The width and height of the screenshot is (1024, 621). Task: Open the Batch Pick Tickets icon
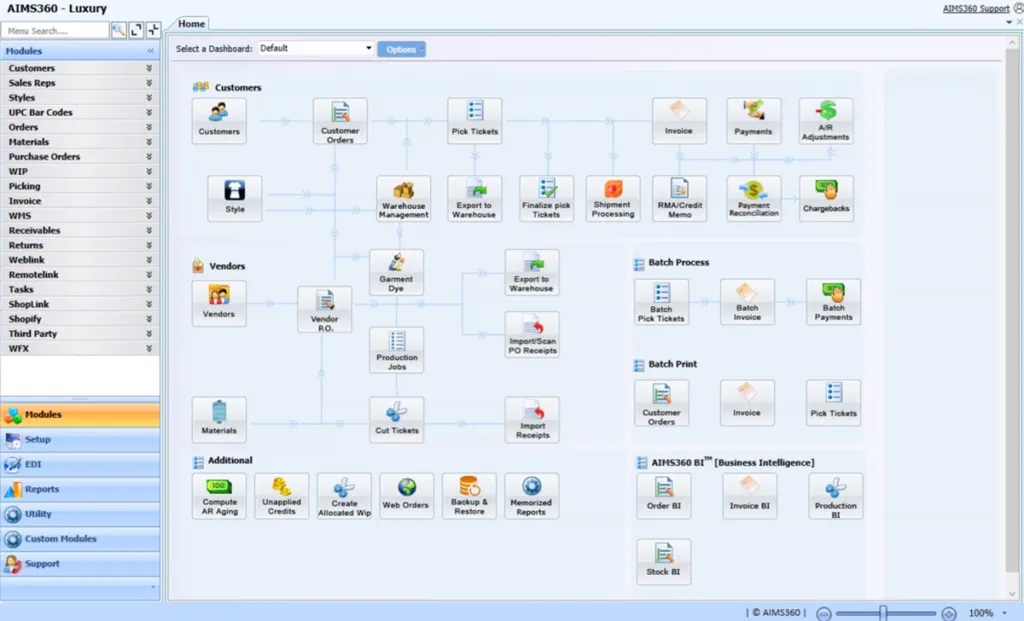661,302
